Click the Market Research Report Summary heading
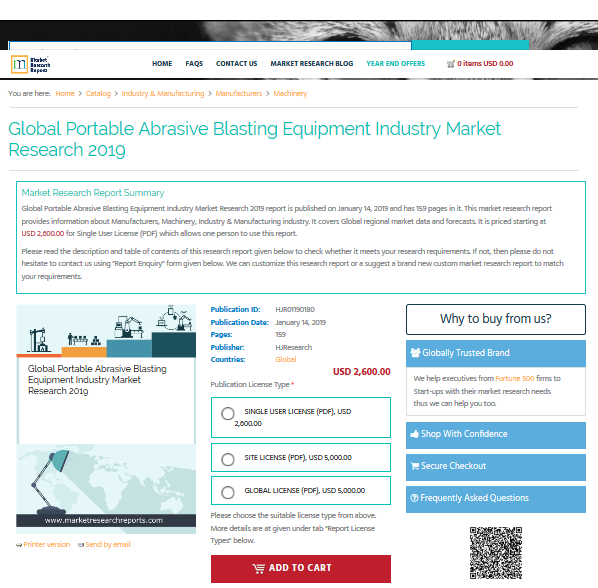Screen dimensions: 598x588 (93, 193)
